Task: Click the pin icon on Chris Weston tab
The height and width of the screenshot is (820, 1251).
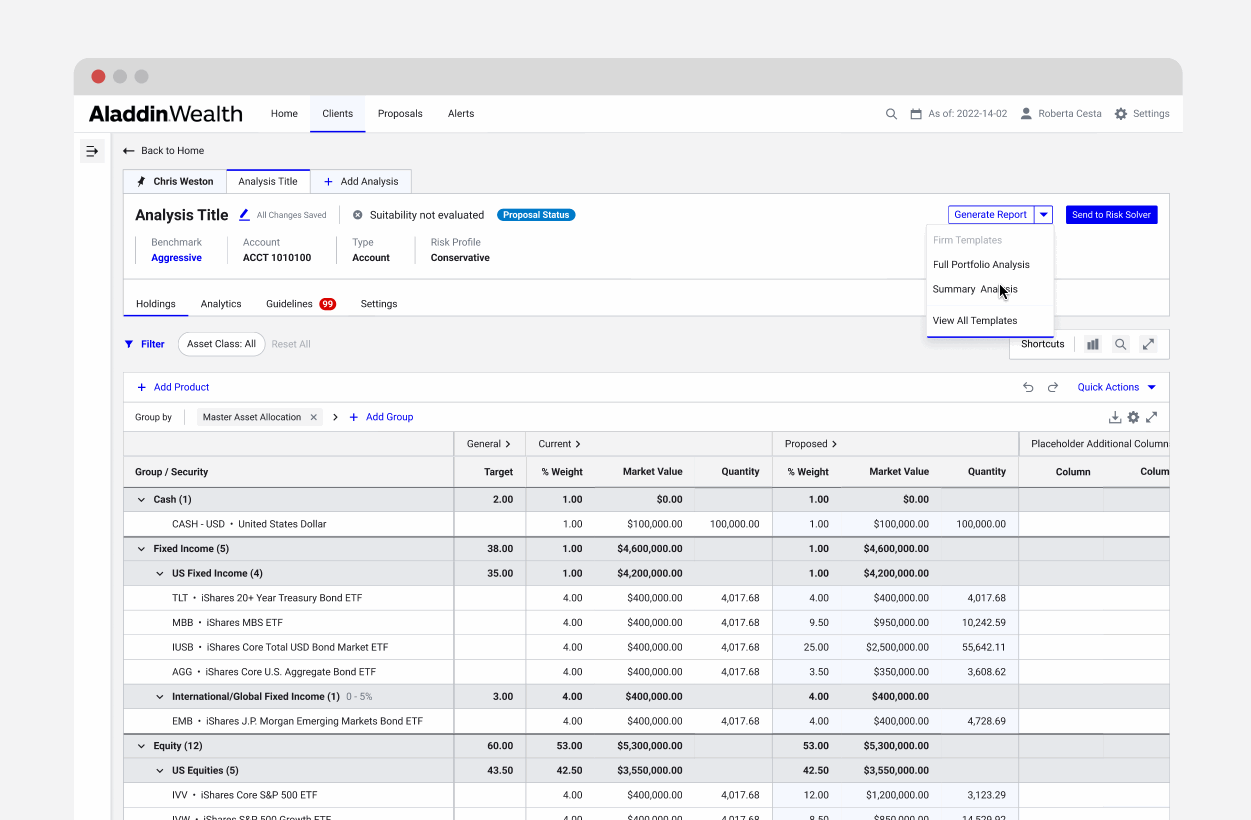Action: click(x=141, y=182)
